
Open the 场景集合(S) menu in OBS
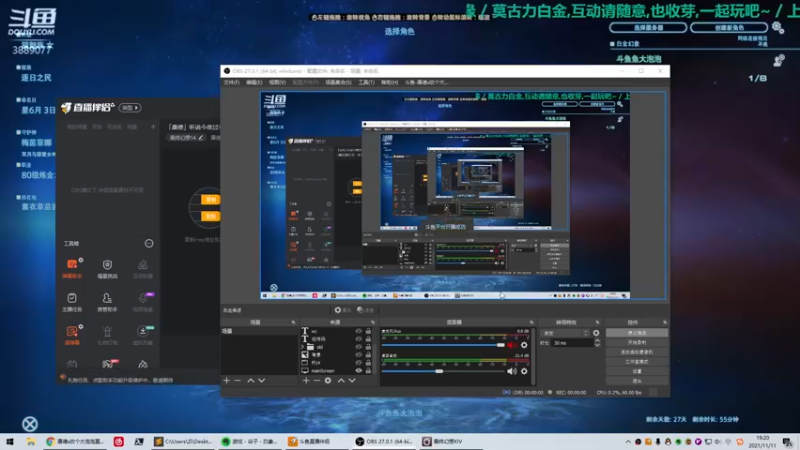click(338, 82)
